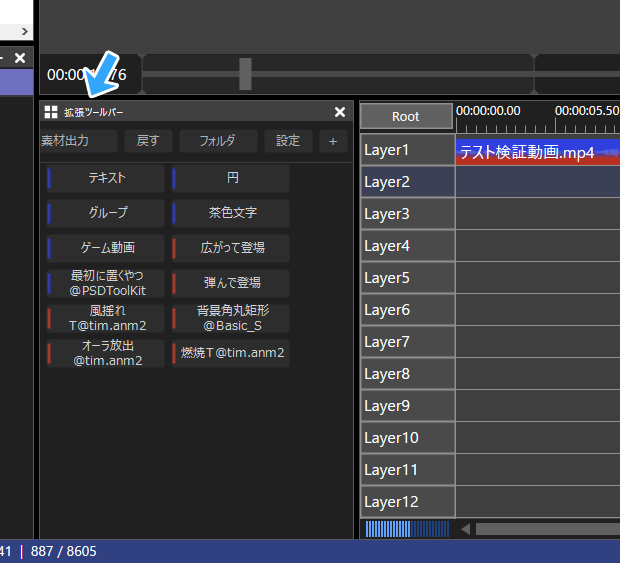Image resolution: width=620 pixels, height=563 pixels.
Task: Apply the 広がって登場 effect
Action: (231, 248)
